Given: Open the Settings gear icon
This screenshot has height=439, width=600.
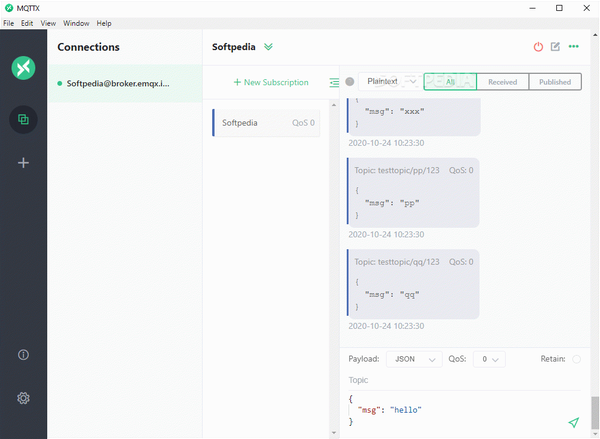Looking at the screenshot, I should coord(23,398).
